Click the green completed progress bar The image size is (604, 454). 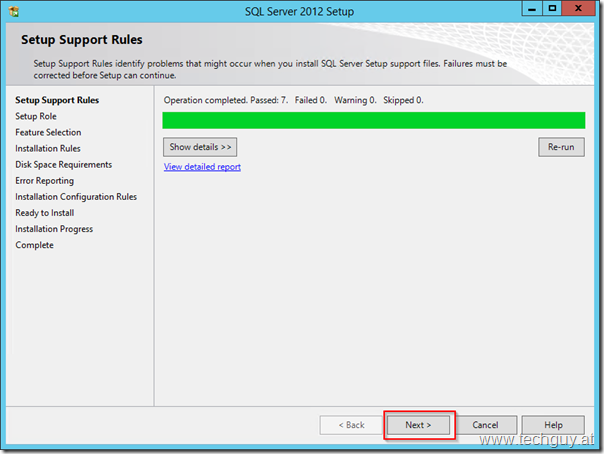(374, 120)
